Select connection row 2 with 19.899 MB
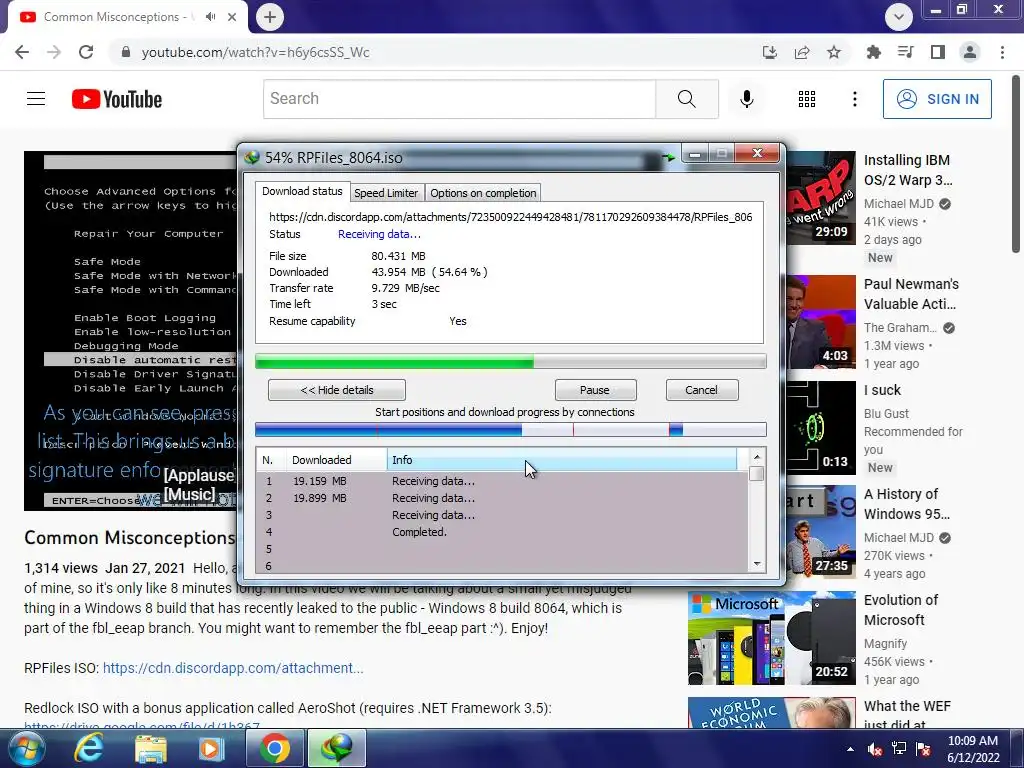The height and width of the screenshot is (768, 1024). tap(502, 498)
